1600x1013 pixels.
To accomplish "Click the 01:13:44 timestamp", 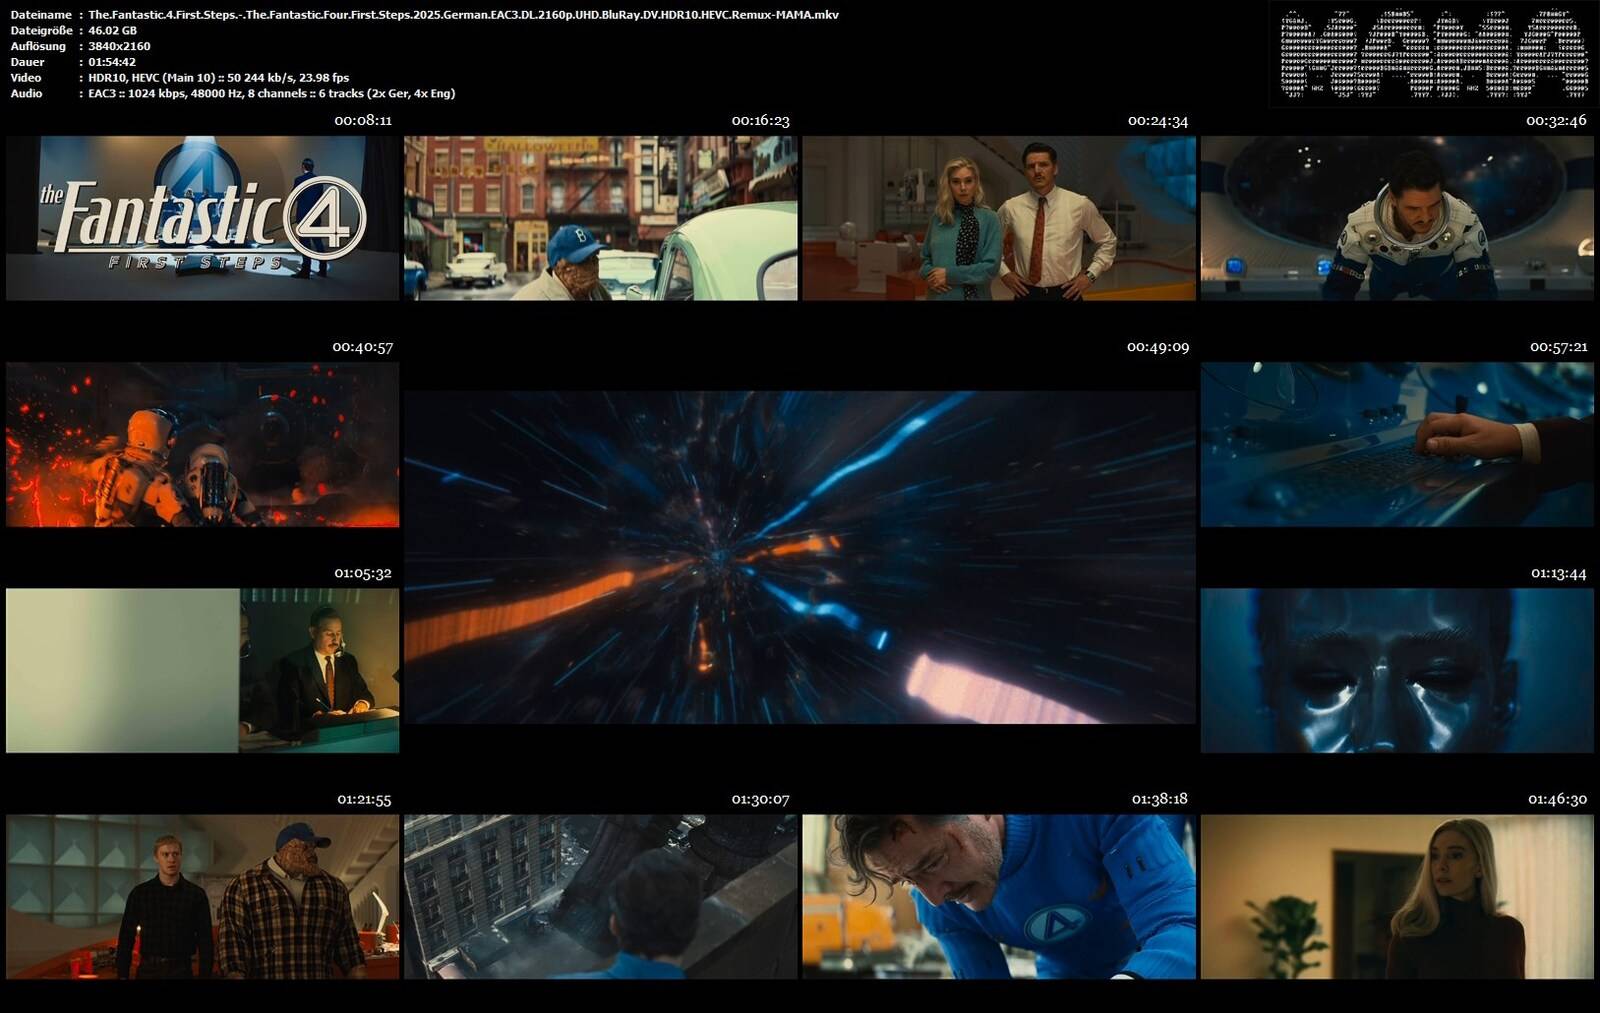I will [1558, 573].
